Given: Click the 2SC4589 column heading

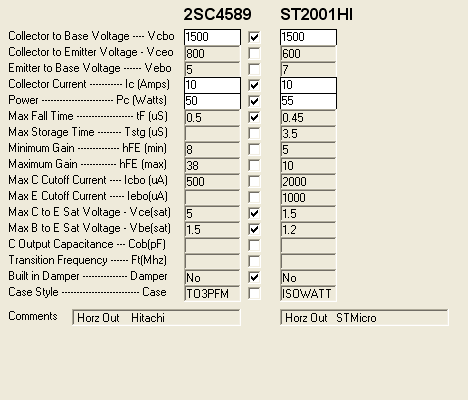Looking at the screenshot, I should (x=217, y=14).
